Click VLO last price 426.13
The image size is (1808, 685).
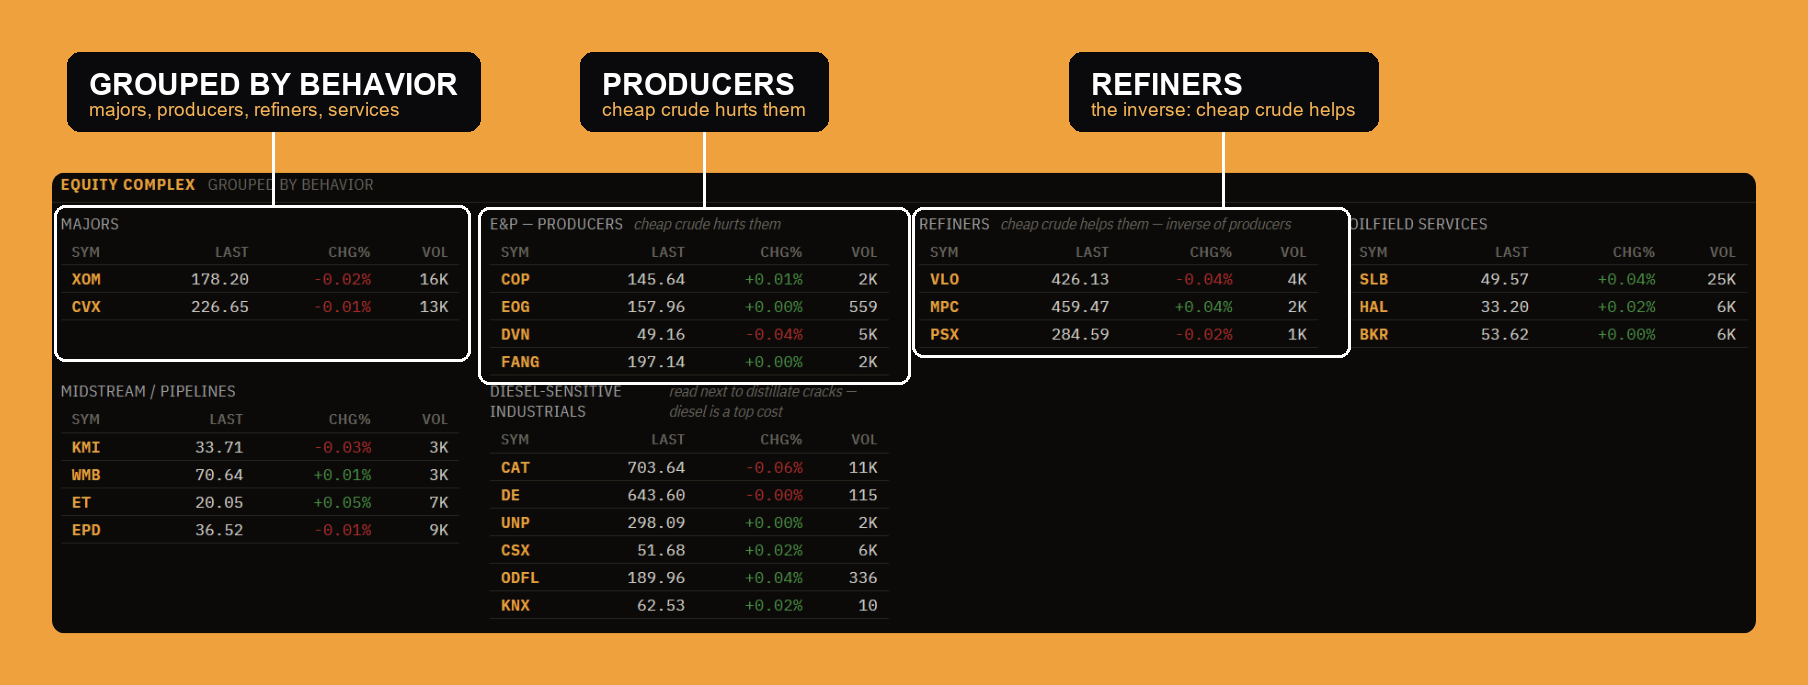point(1080,280)
